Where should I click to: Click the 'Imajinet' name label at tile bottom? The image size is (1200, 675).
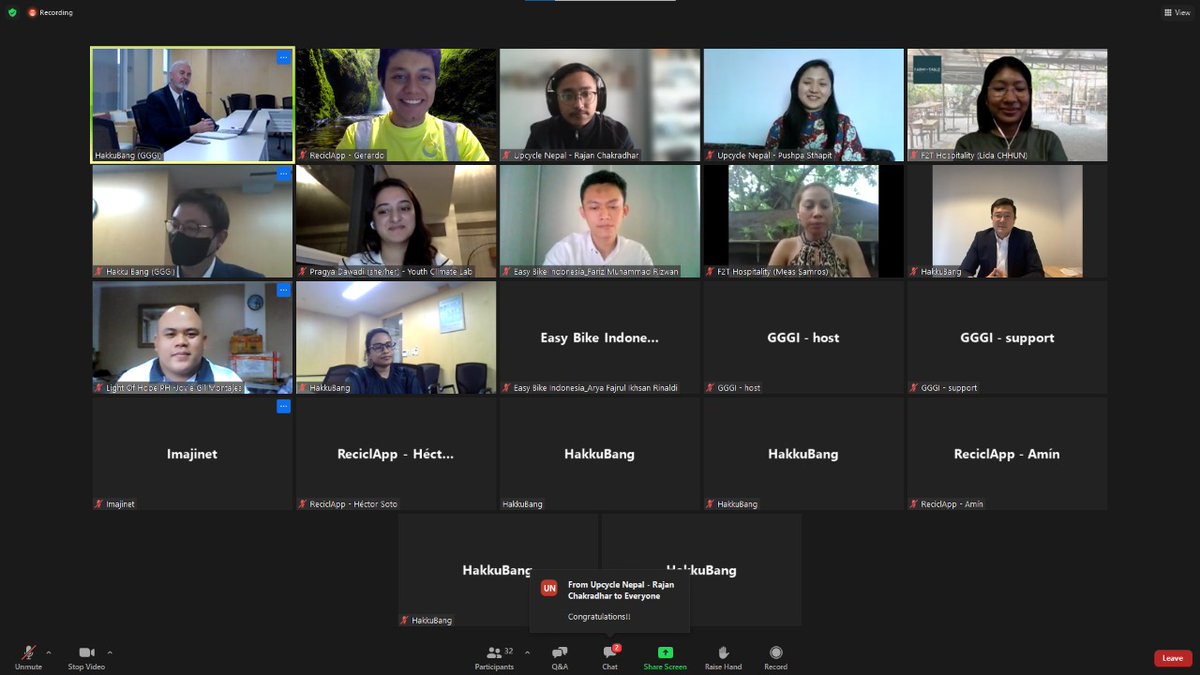coord(120,504)
